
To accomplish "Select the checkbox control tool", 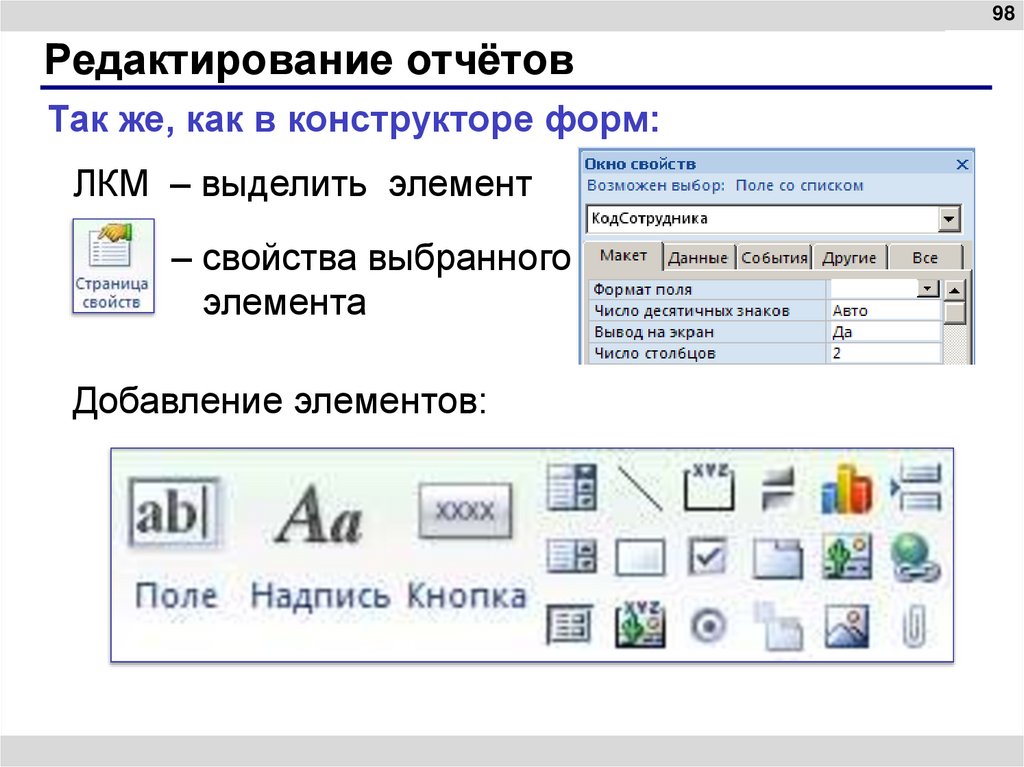I will 710,555.
